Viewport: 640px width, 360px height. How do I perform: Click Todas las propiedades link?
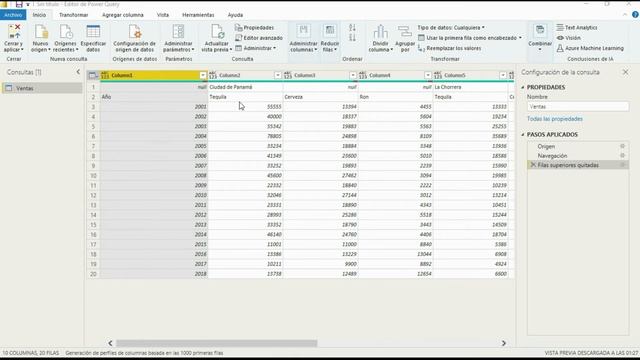pos(555,119)
